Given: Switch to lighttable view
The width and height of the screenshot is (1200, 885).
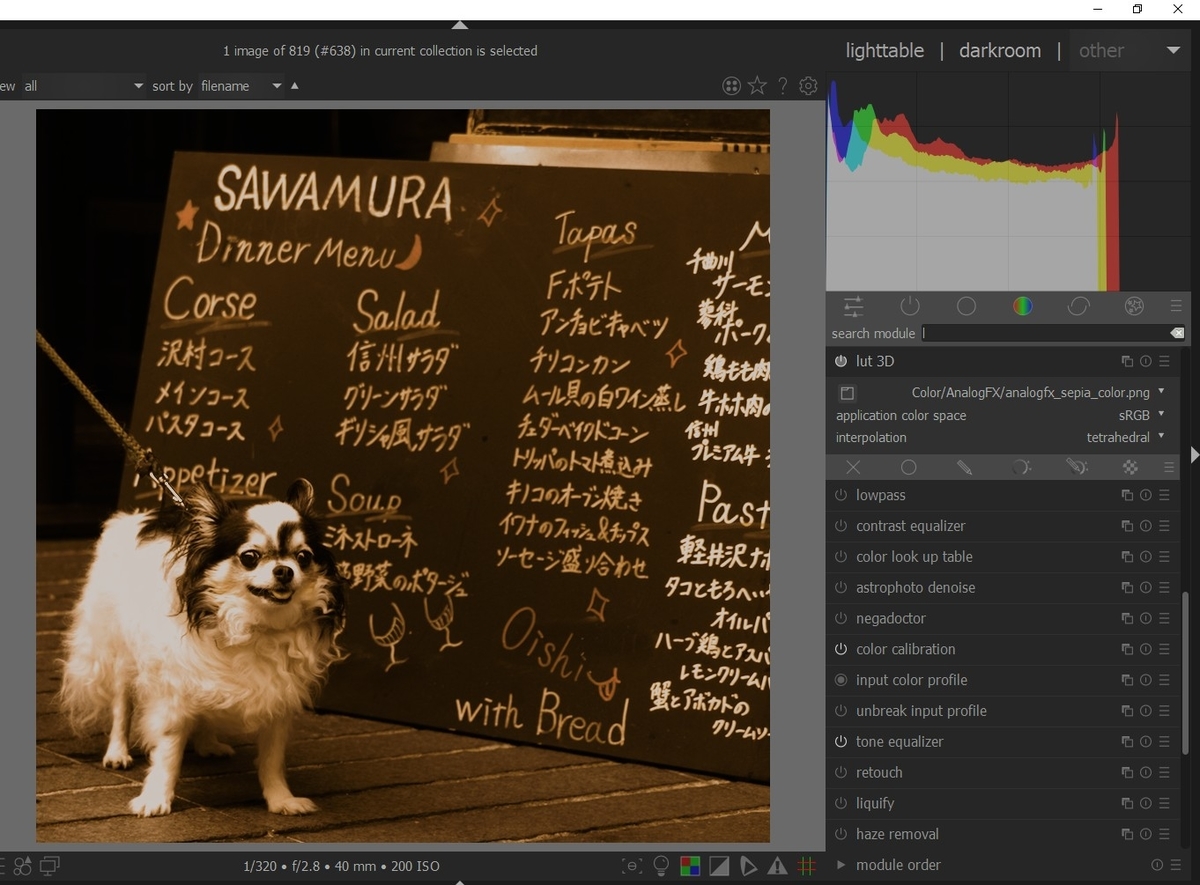Looking at the screenshot, I should tap(885, 51).
